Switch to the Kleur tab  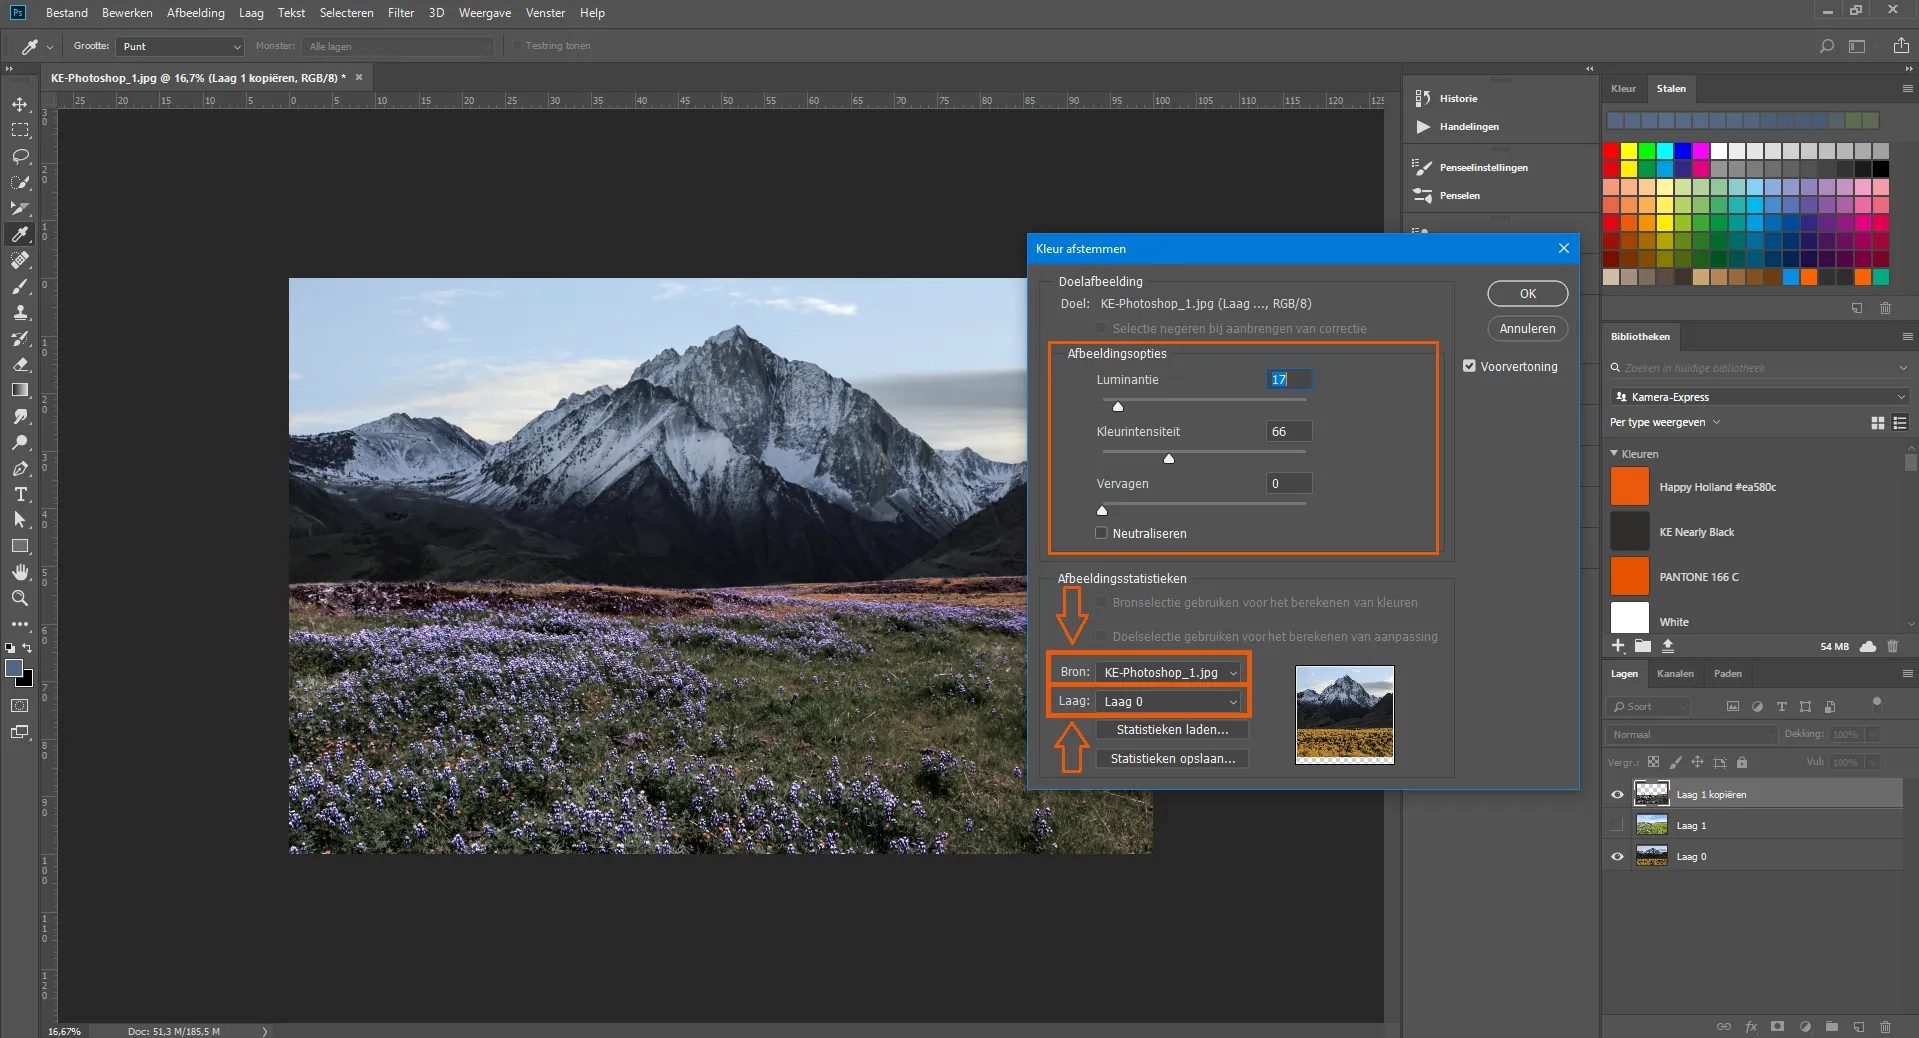tap(1623, 89)
